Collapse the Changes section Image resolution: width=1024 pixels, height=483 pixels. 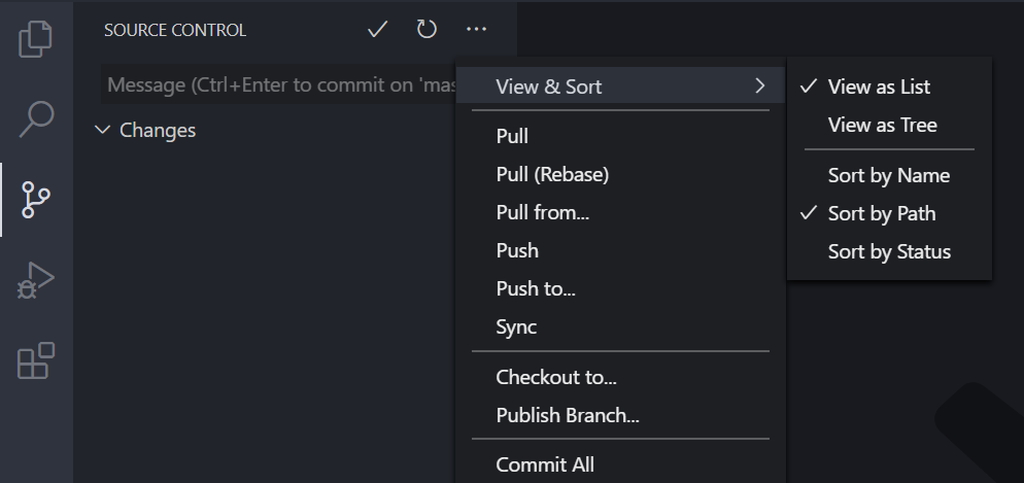coord(102,130)
